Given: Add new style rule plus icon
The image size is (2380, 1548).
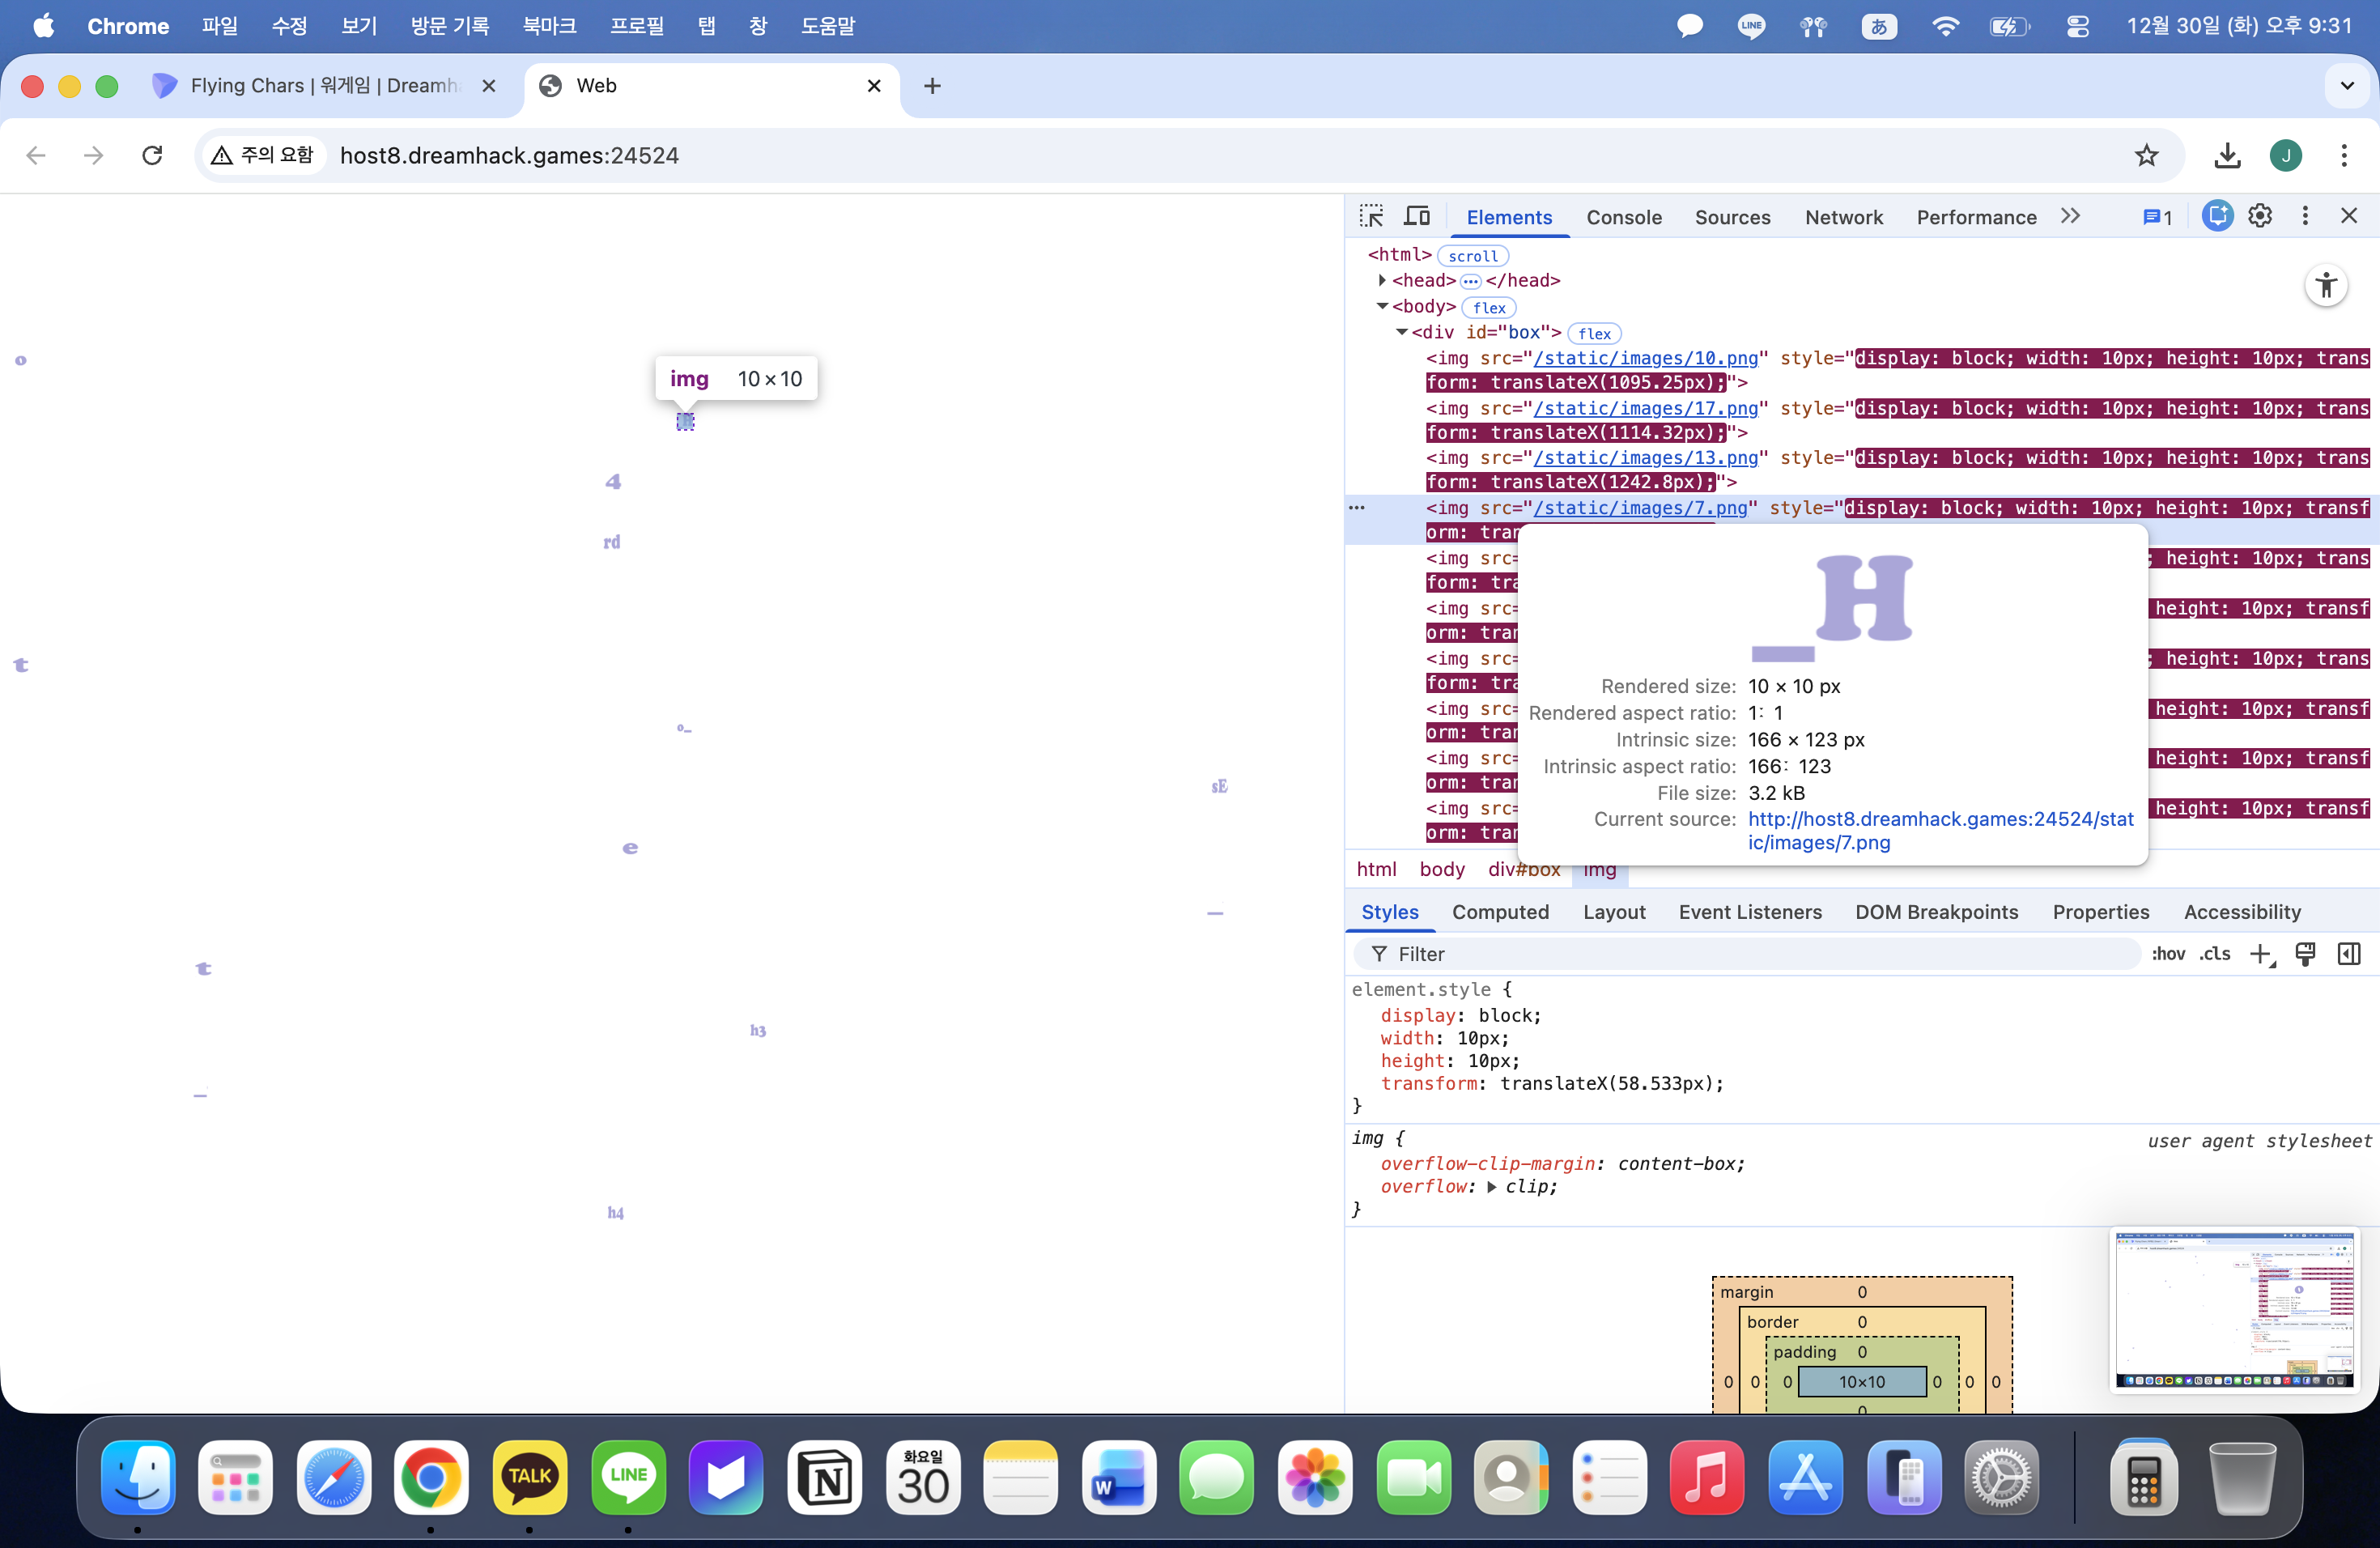Looking at the screenshot, I should point(2260,954).
